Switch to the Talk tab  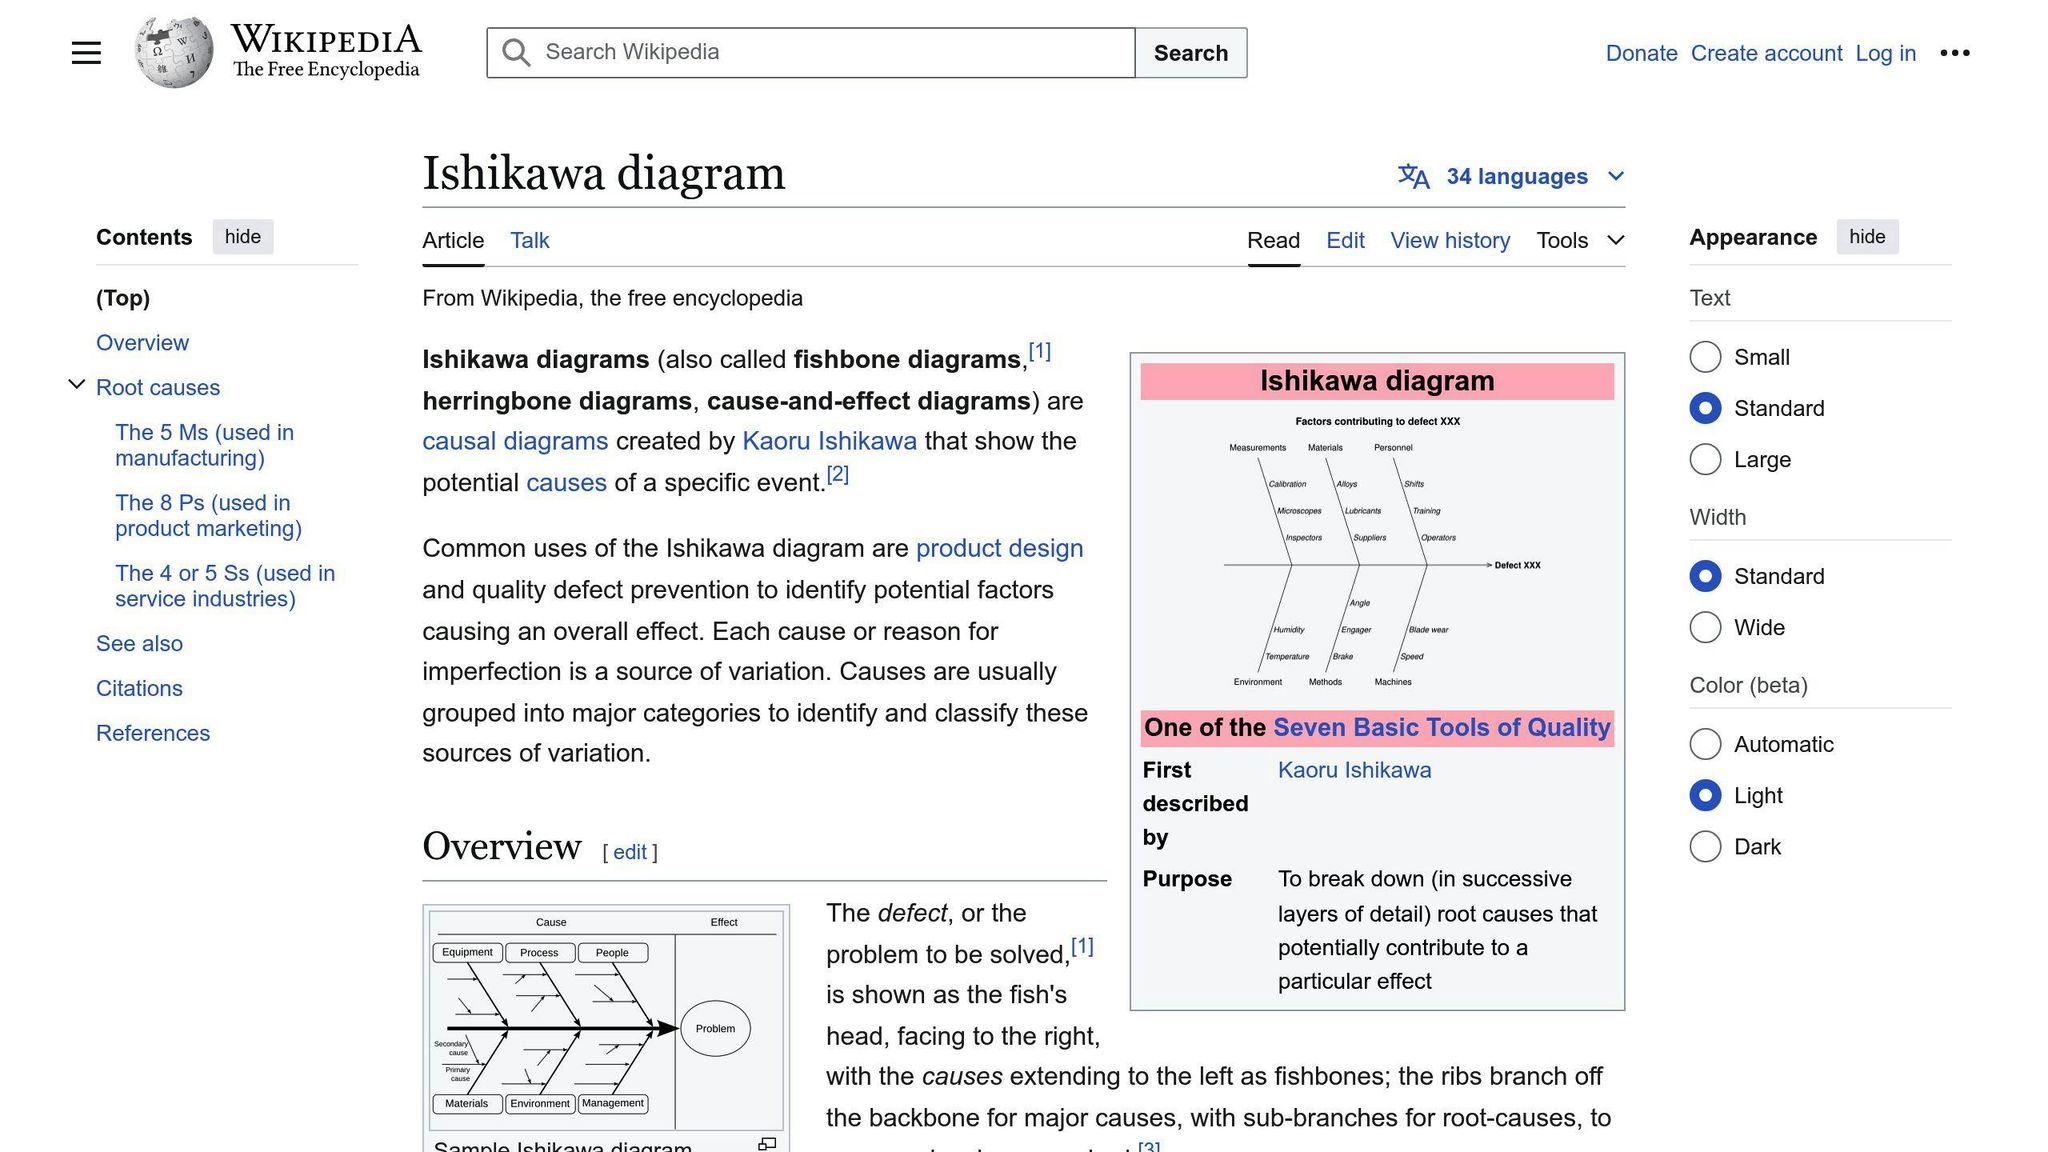(529, 240)
